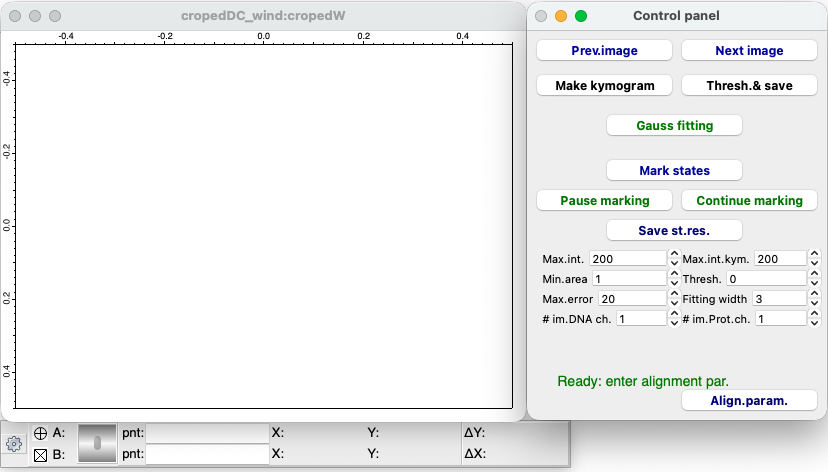828x472 pixels.
Task: Raise the Max.error value with stepper
Action: (x=674, y=294)
